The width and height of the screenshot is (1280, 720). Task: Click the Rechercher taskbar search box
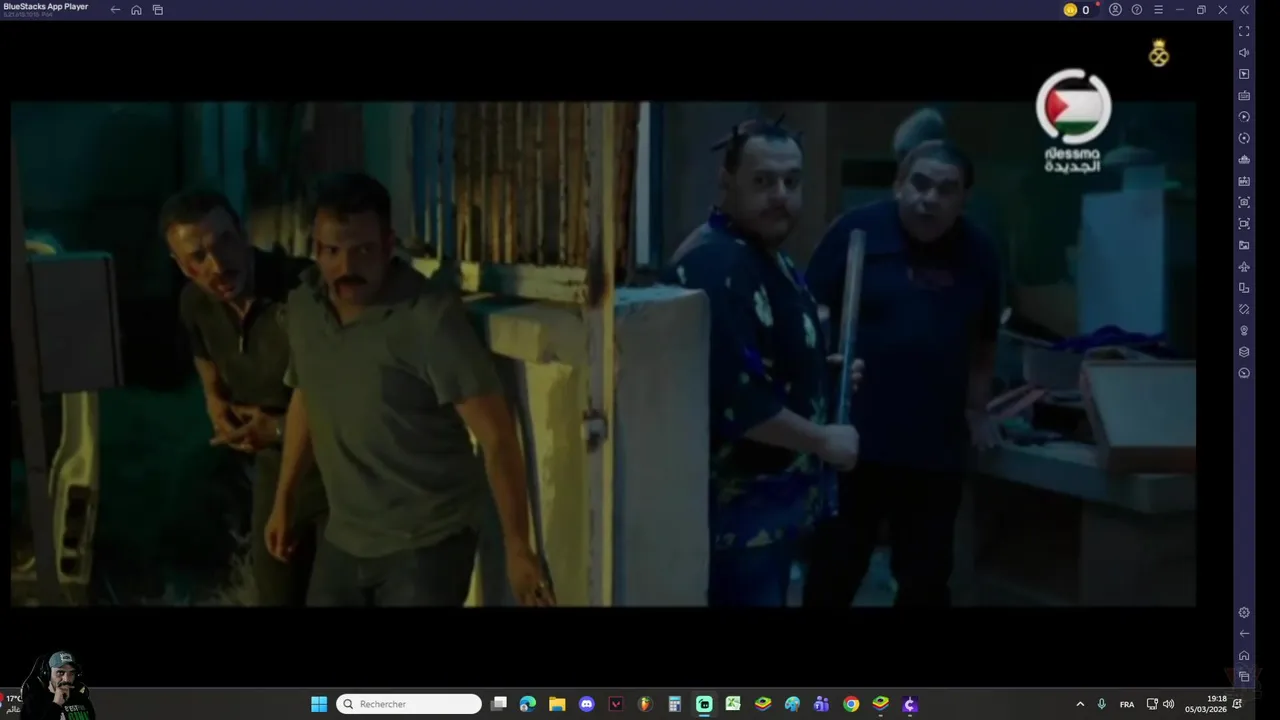409,704
